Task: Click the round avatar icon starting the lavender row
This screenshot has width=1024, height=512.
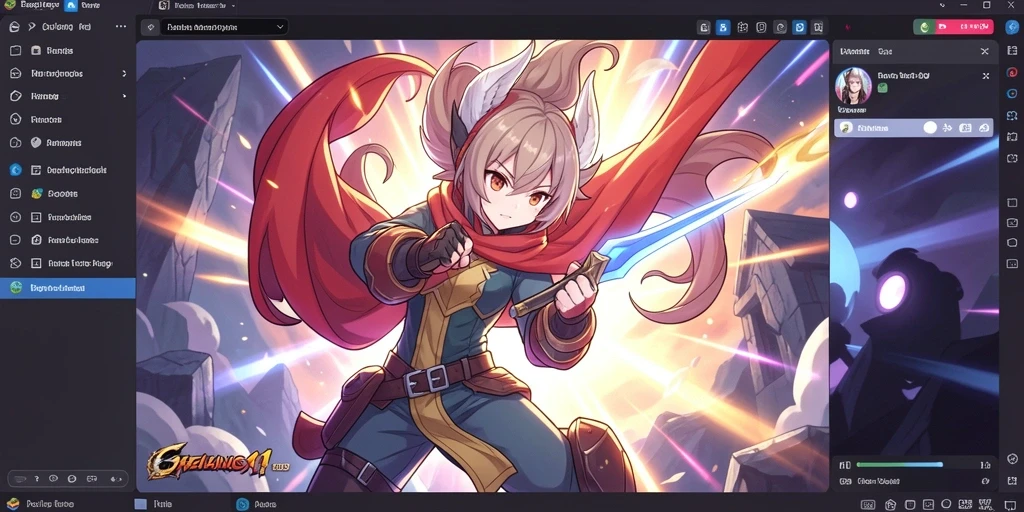Action: (845, 128)
